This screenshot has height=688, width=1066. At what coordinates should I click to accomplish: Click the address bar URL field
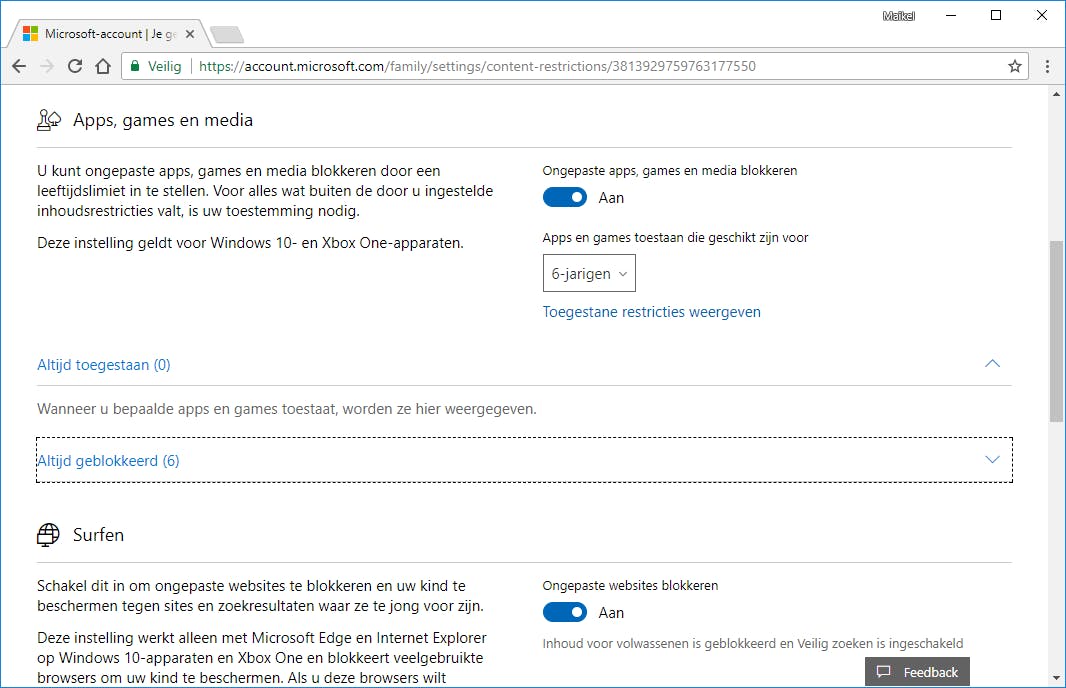(x=575, y=66)
